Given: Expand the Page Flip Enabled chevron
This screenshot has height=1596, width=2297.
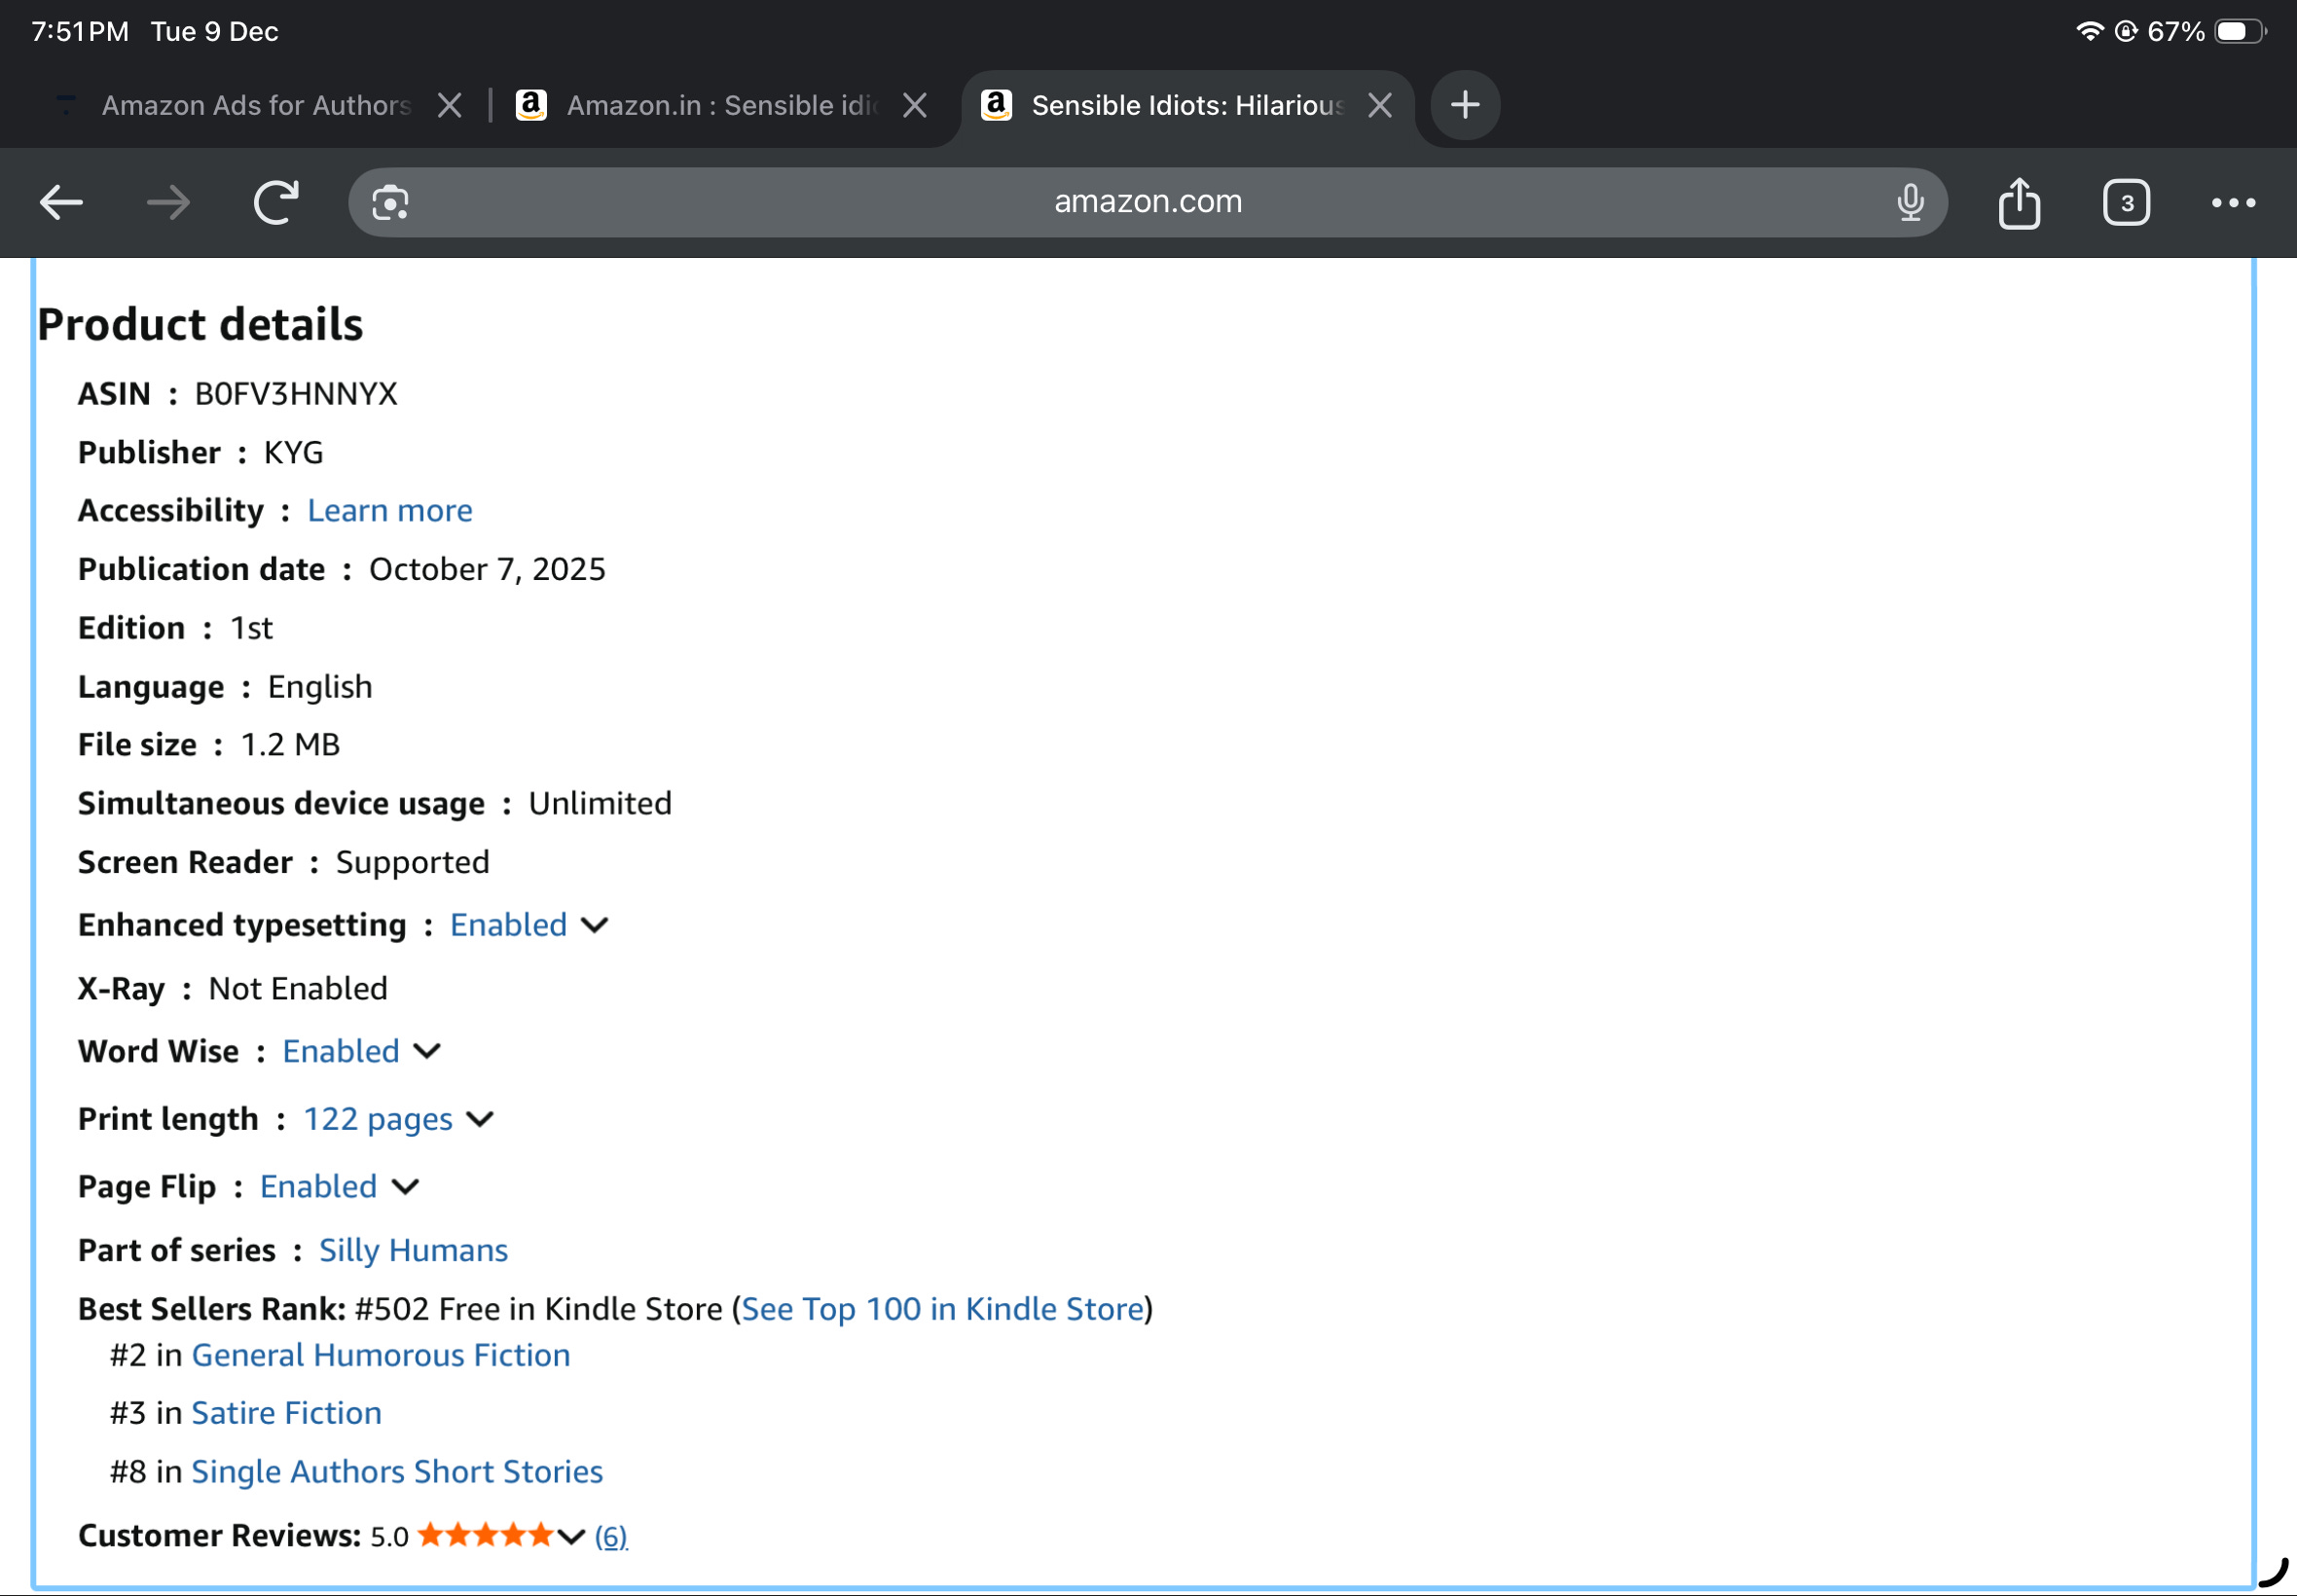Looking at the screenshot, I should pos(405,1187).
